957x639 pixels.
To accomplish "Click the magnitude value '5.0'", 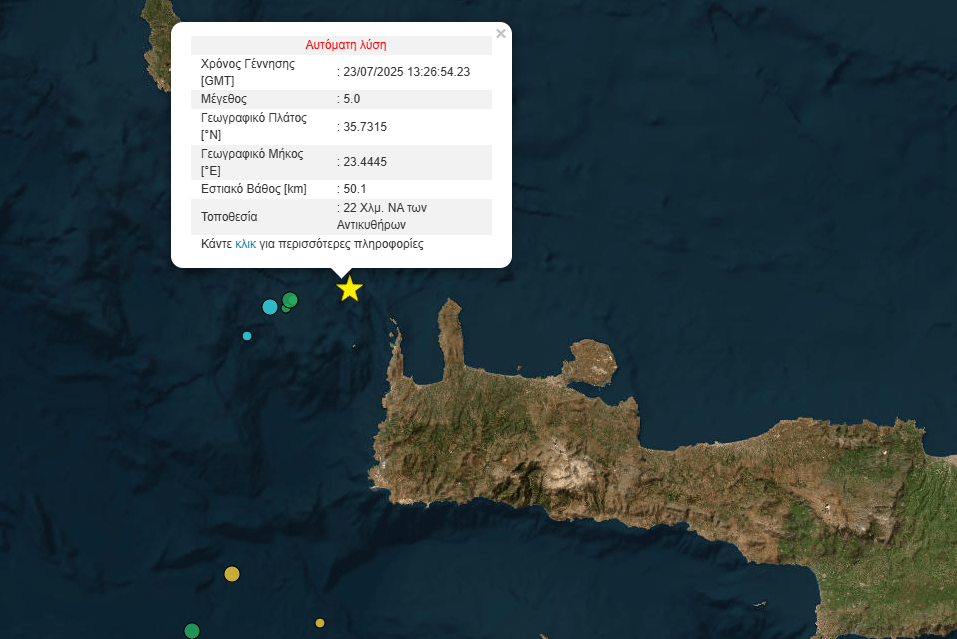I will pyautogui.click(x=352, y=99).
